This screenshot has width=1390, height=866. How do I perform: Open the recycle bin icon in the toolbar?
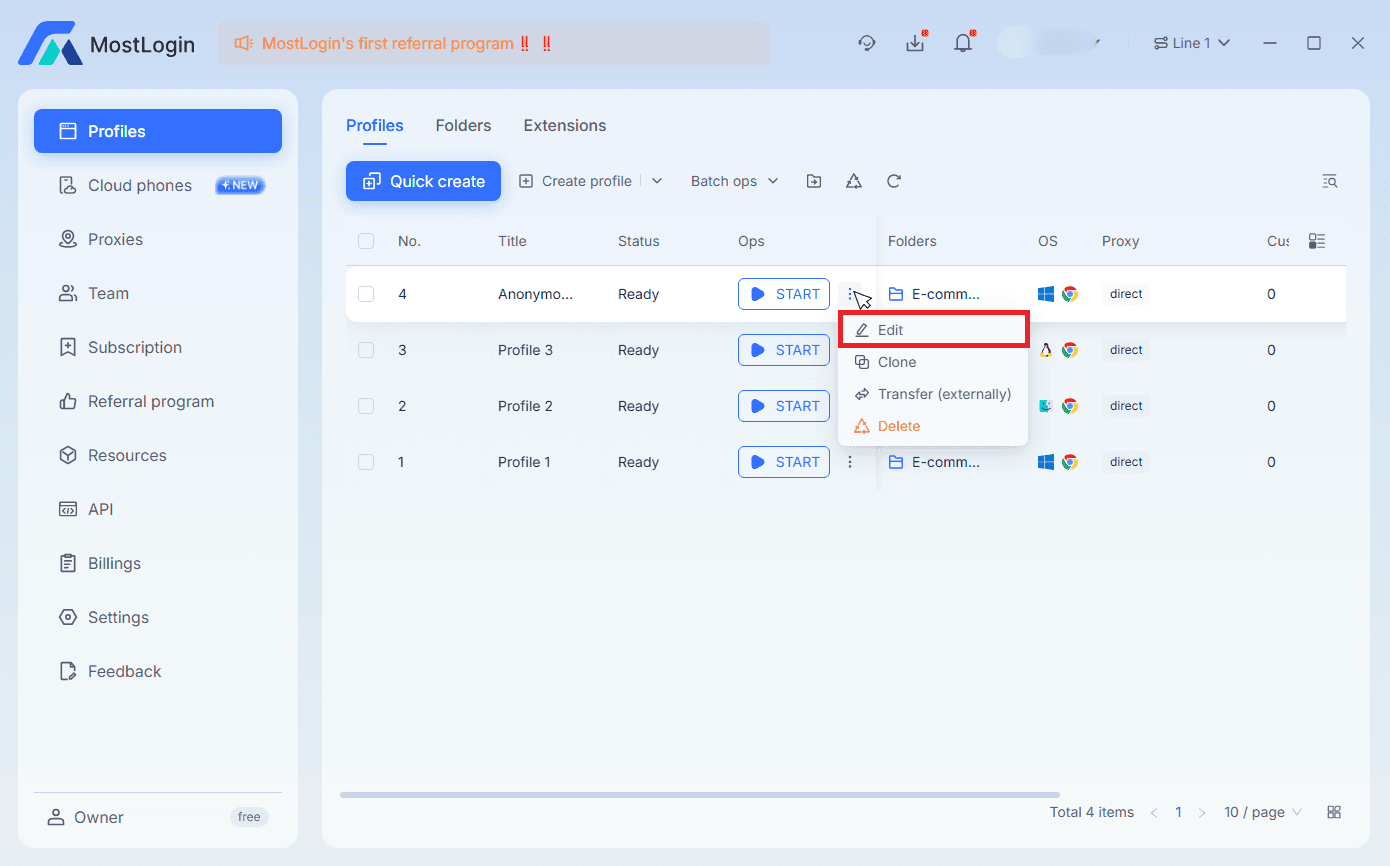tap(853, 181)
